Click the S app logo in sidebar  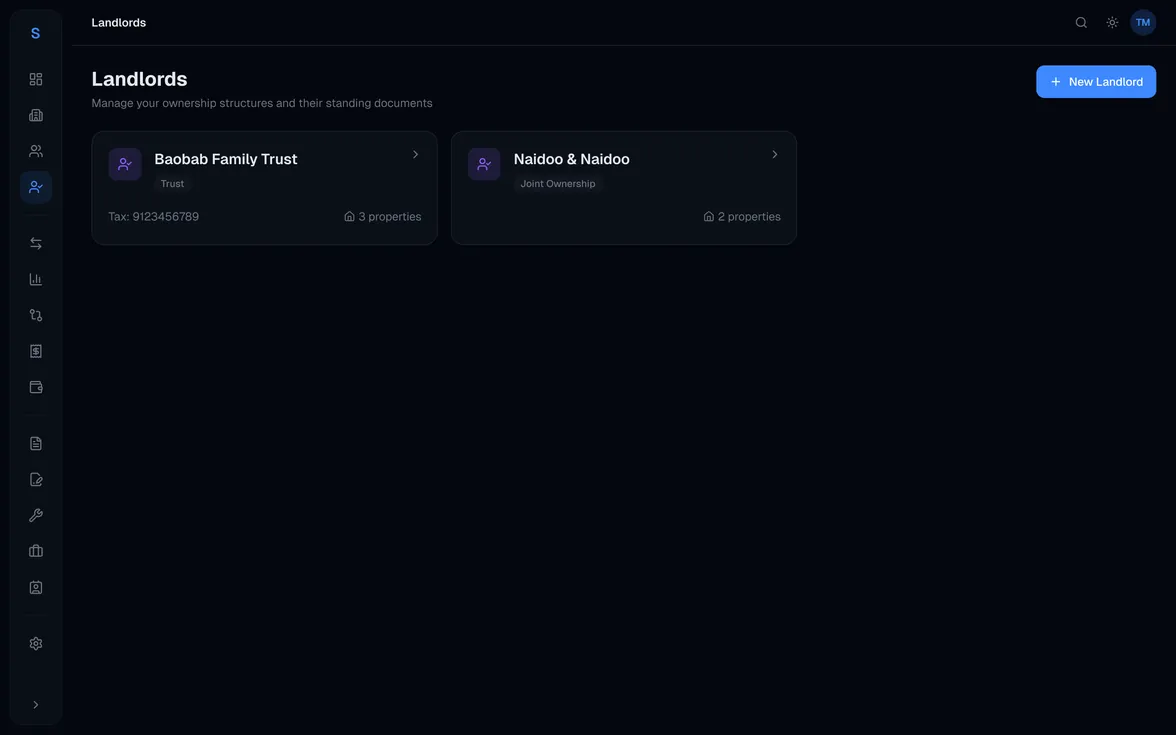(35, 33)
